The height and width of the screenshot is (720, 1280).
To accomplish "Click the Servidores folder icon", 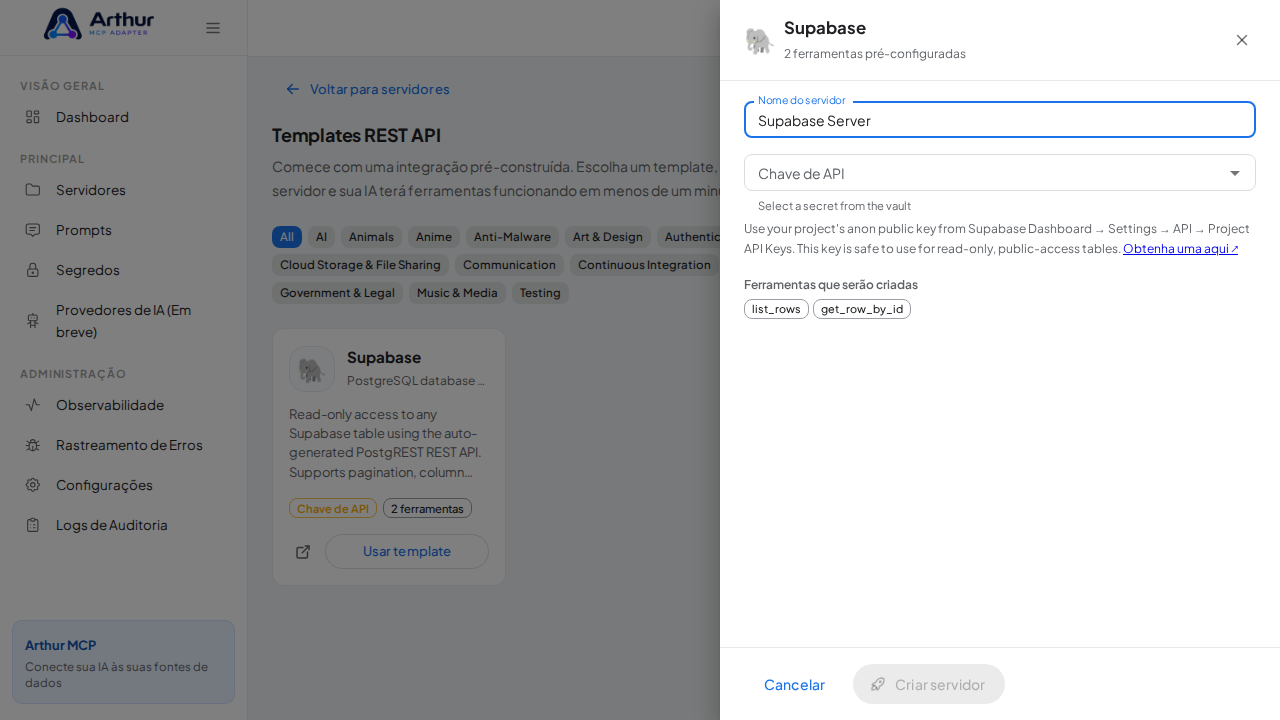I will click(x=33, y=190).
